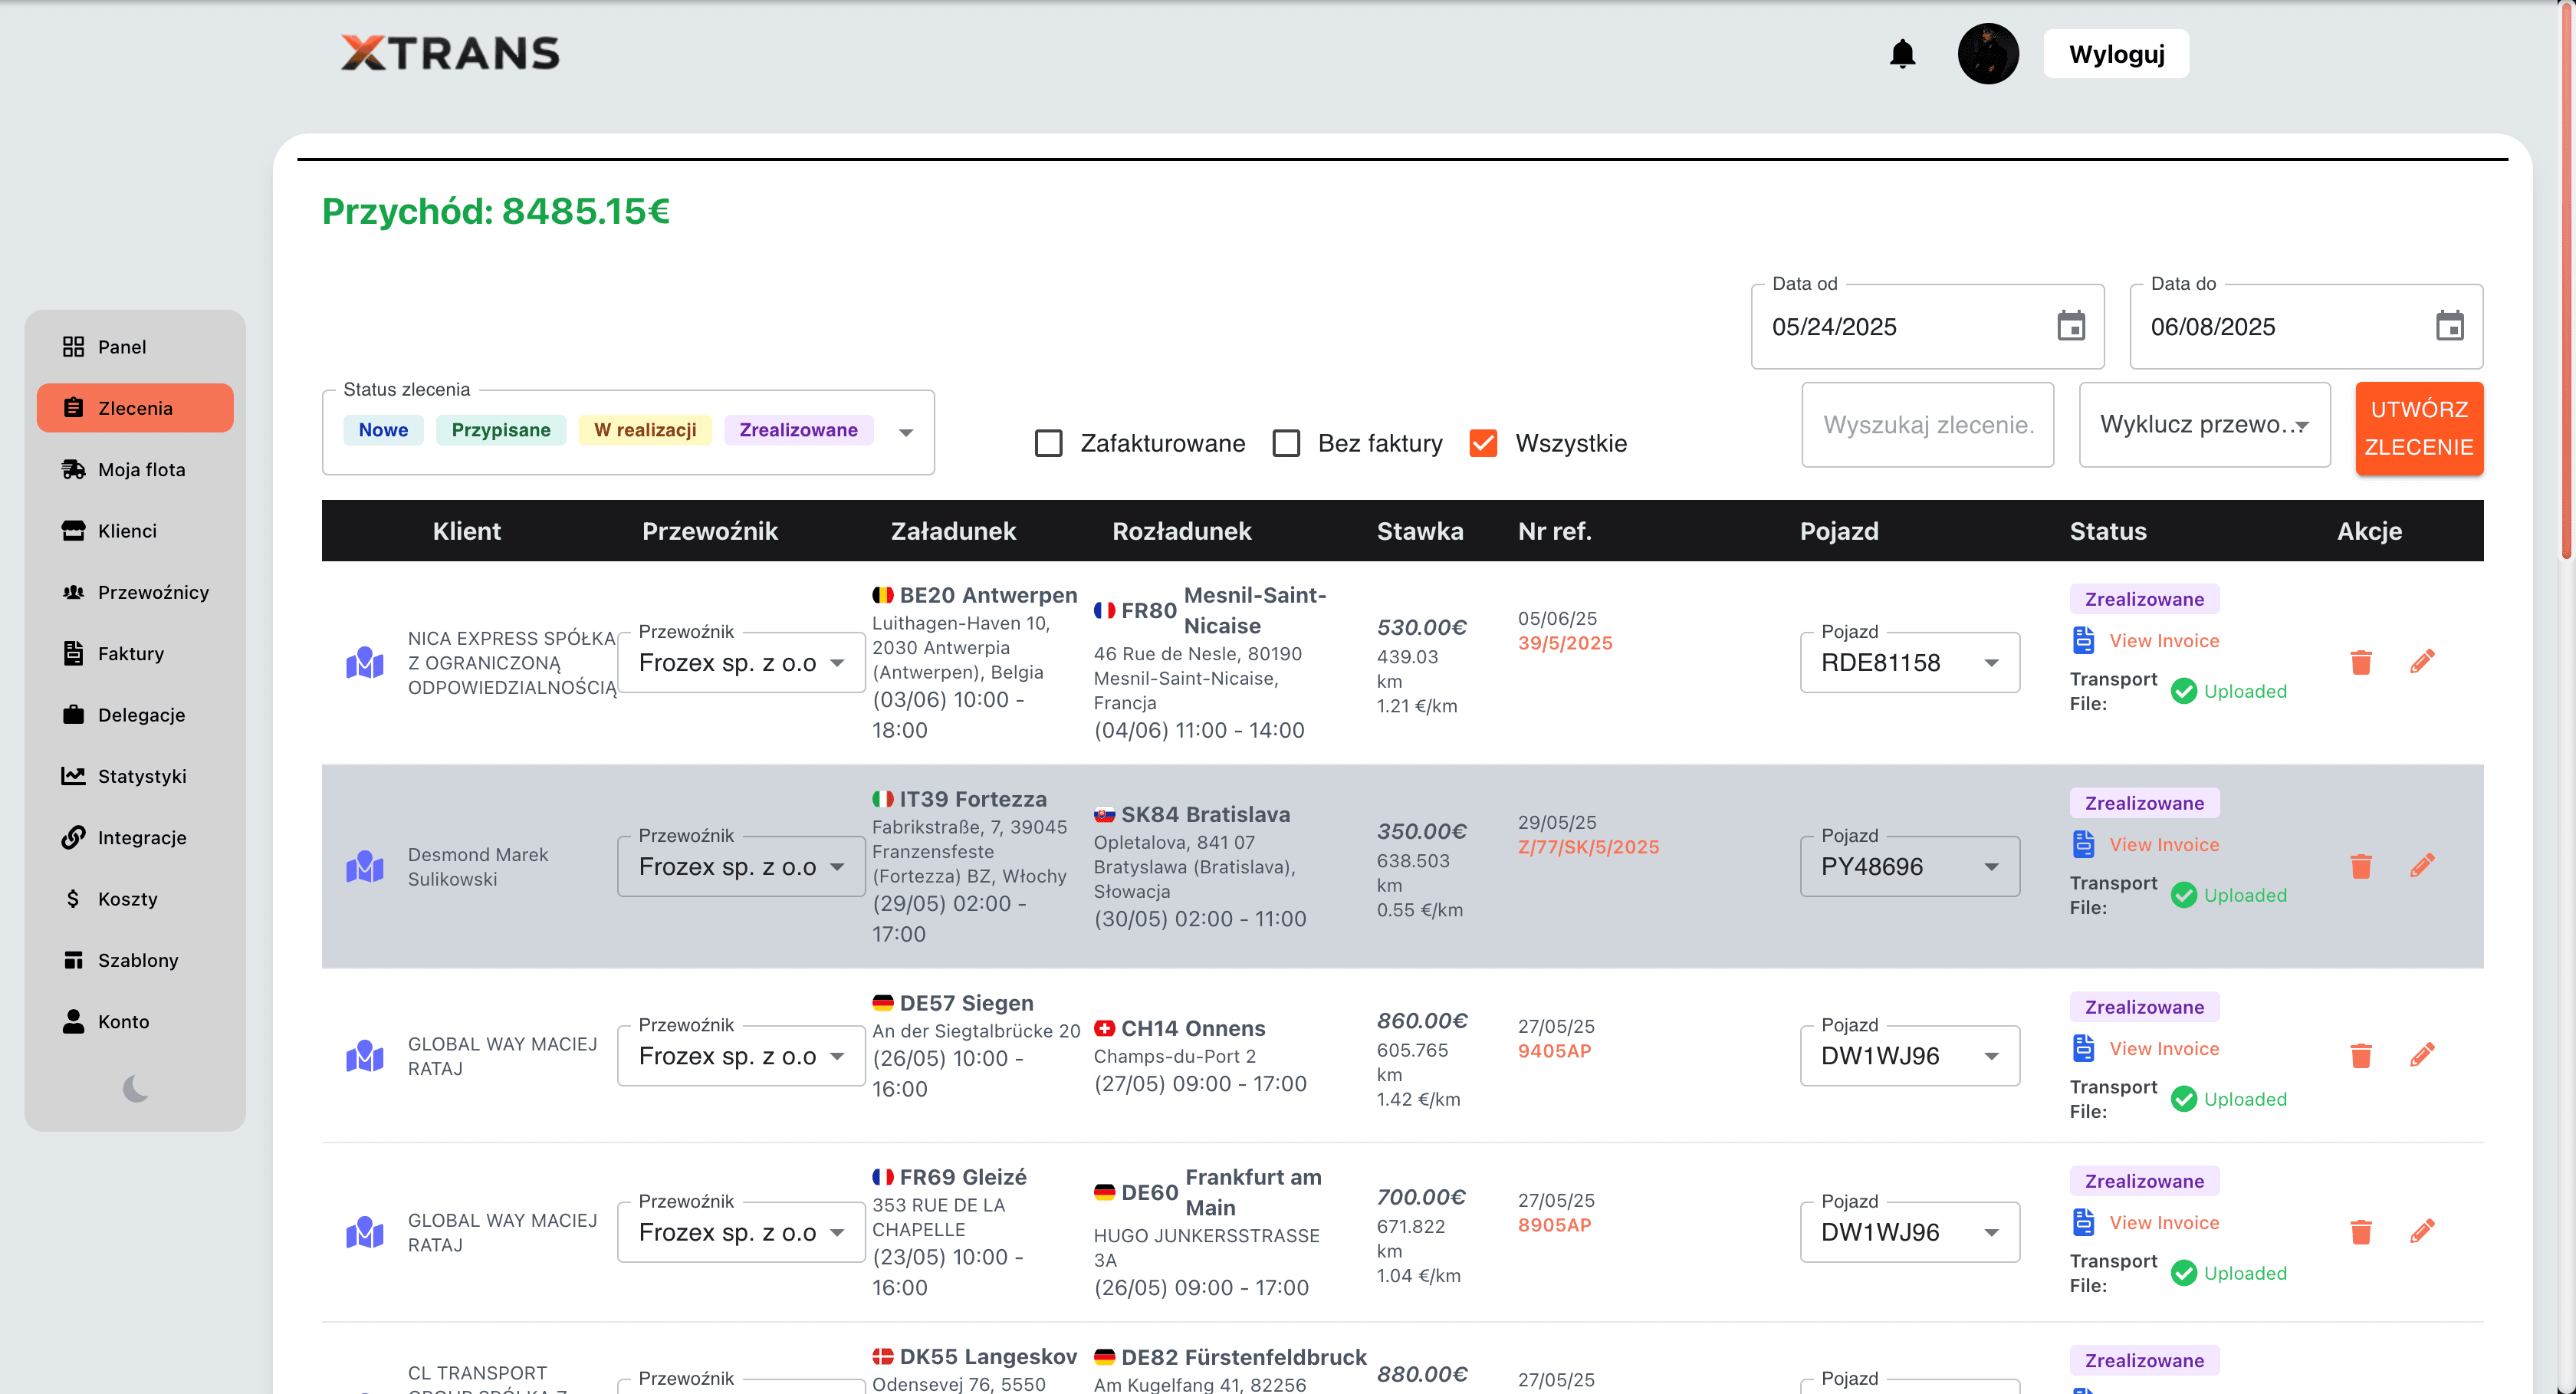Click the Zrealizowane filter chip

point(798,430)
